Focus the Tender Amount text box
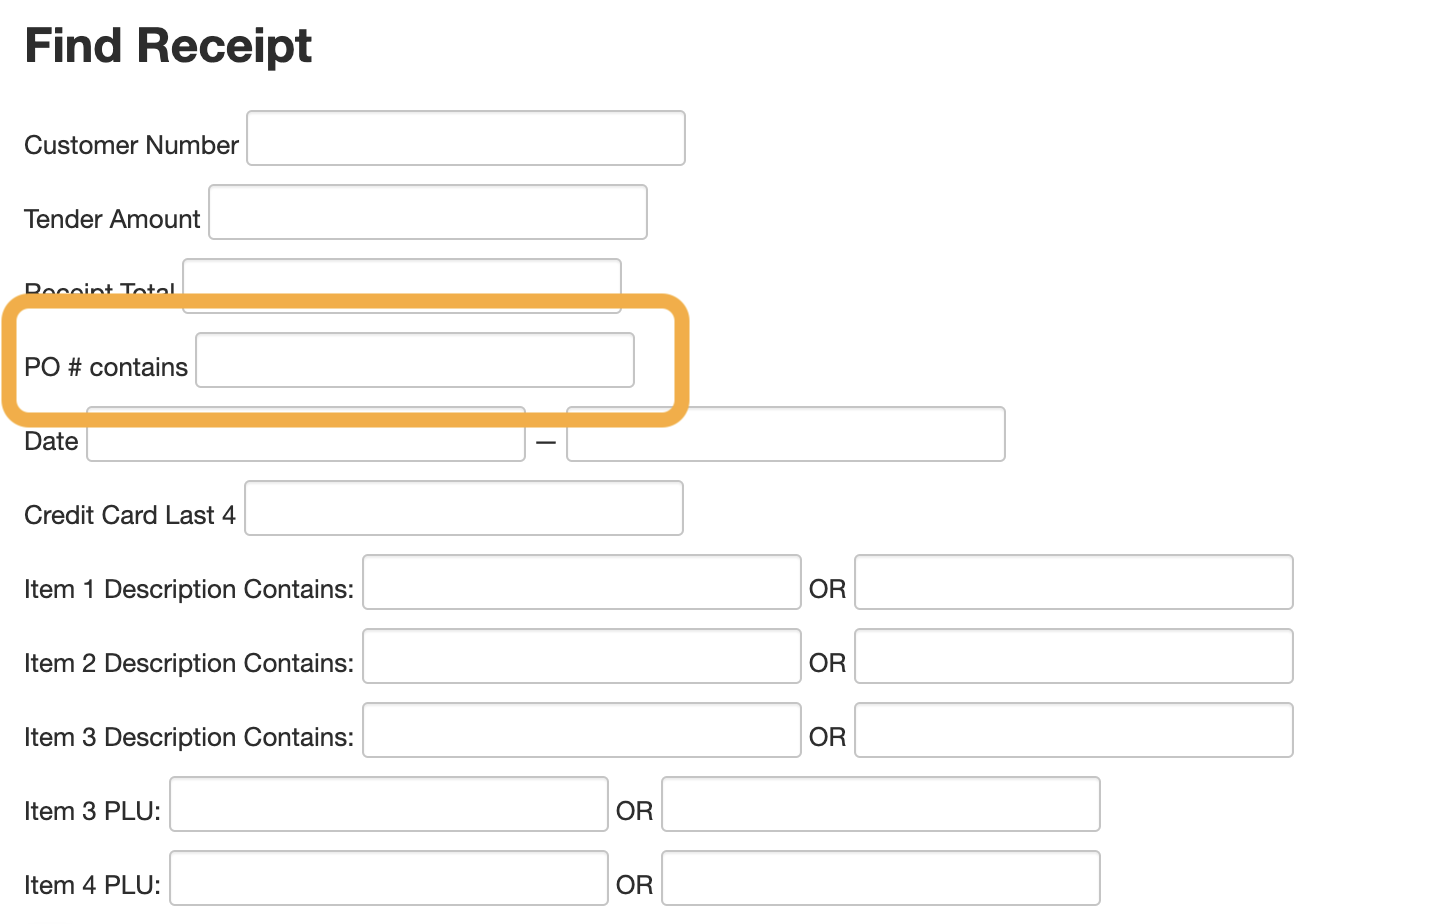 [428, 212]
